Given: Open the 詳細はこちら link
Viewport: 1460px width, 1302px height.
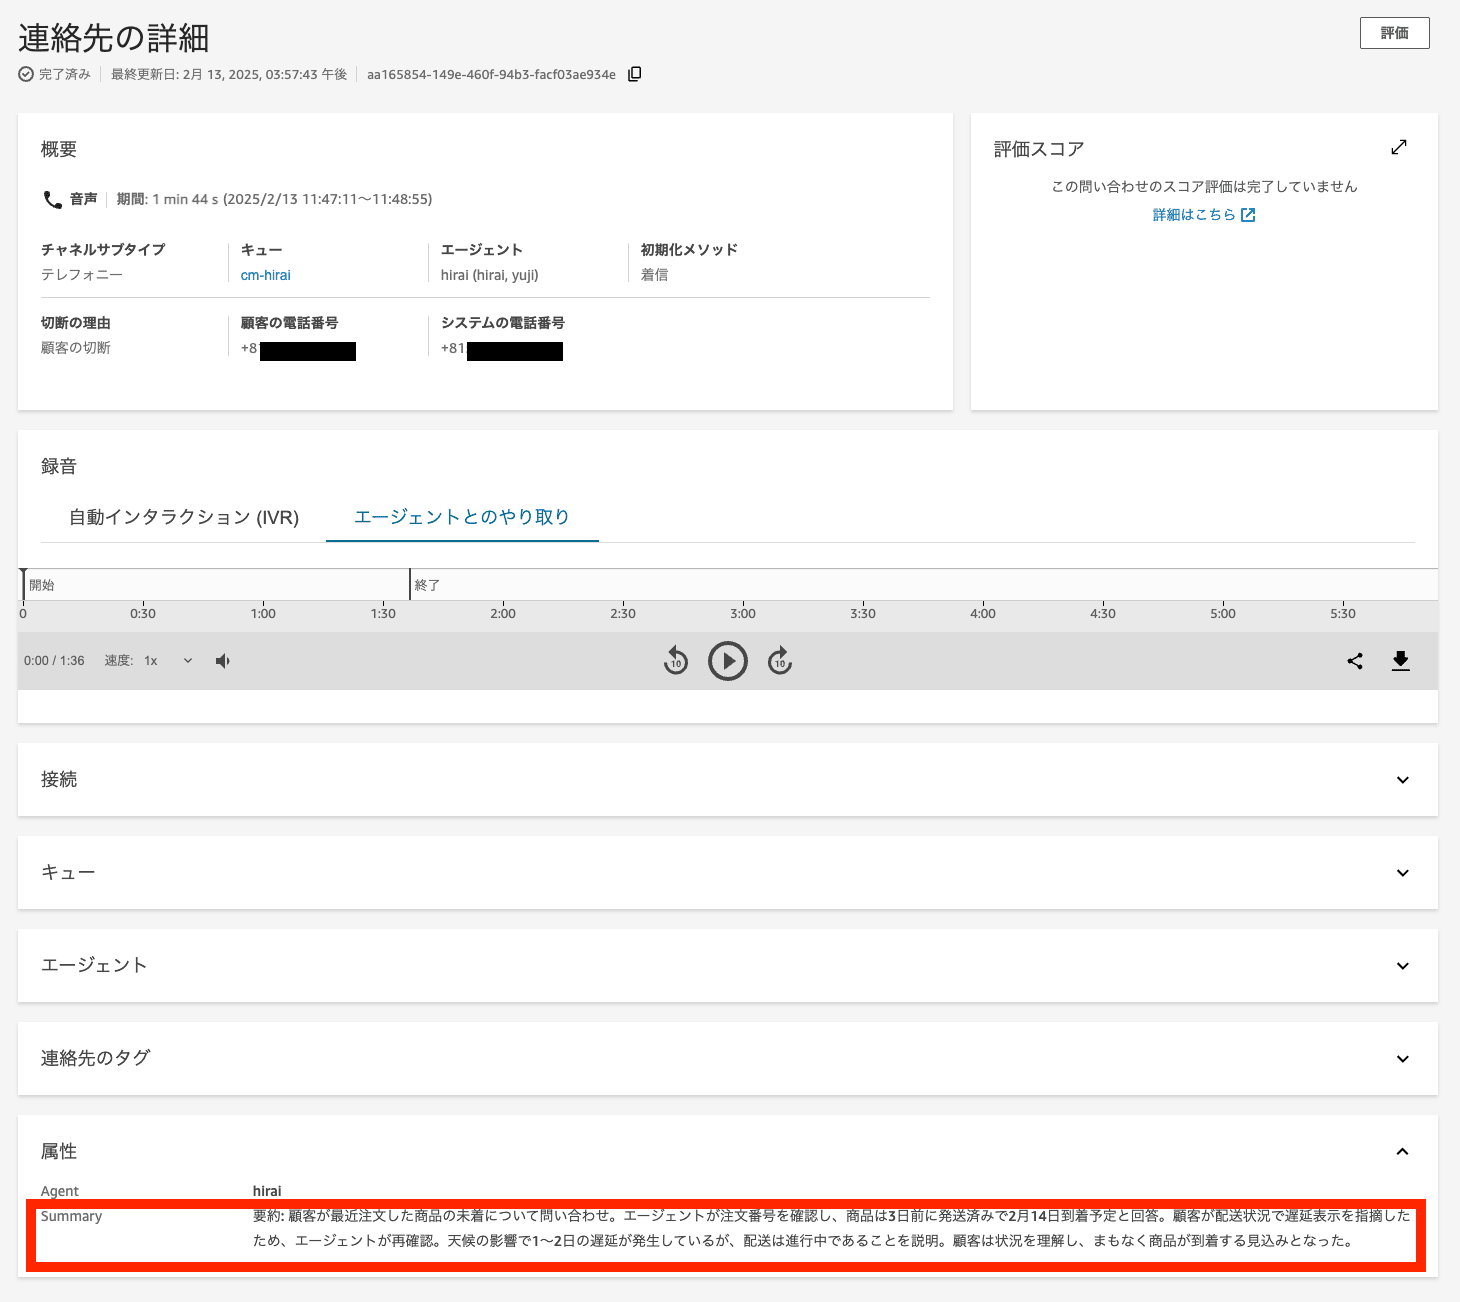Looking at the screenshot, I should click(1204, 215).
